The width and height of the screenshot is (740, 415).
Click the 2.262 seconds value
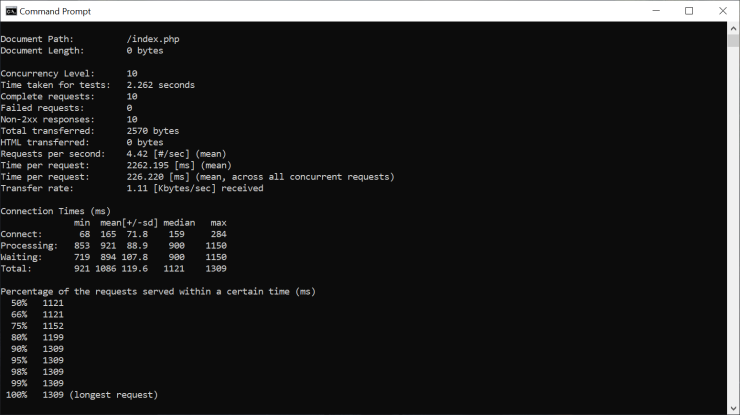(x=160, y=85)
